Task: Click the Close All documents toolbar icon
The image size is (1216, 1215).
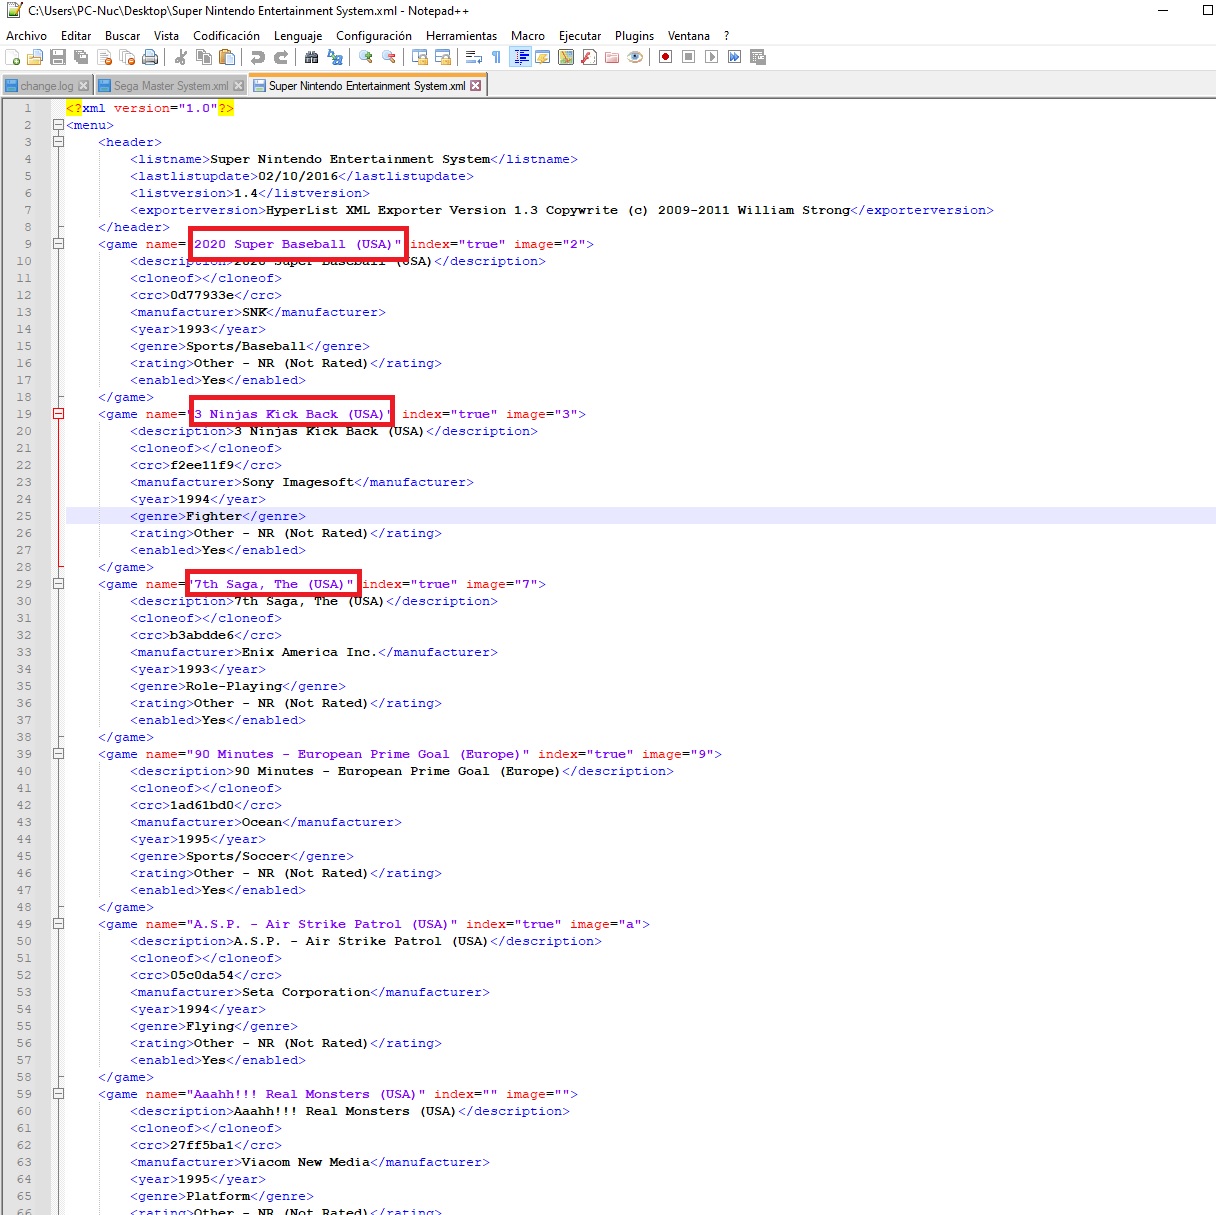Action: 127,57
